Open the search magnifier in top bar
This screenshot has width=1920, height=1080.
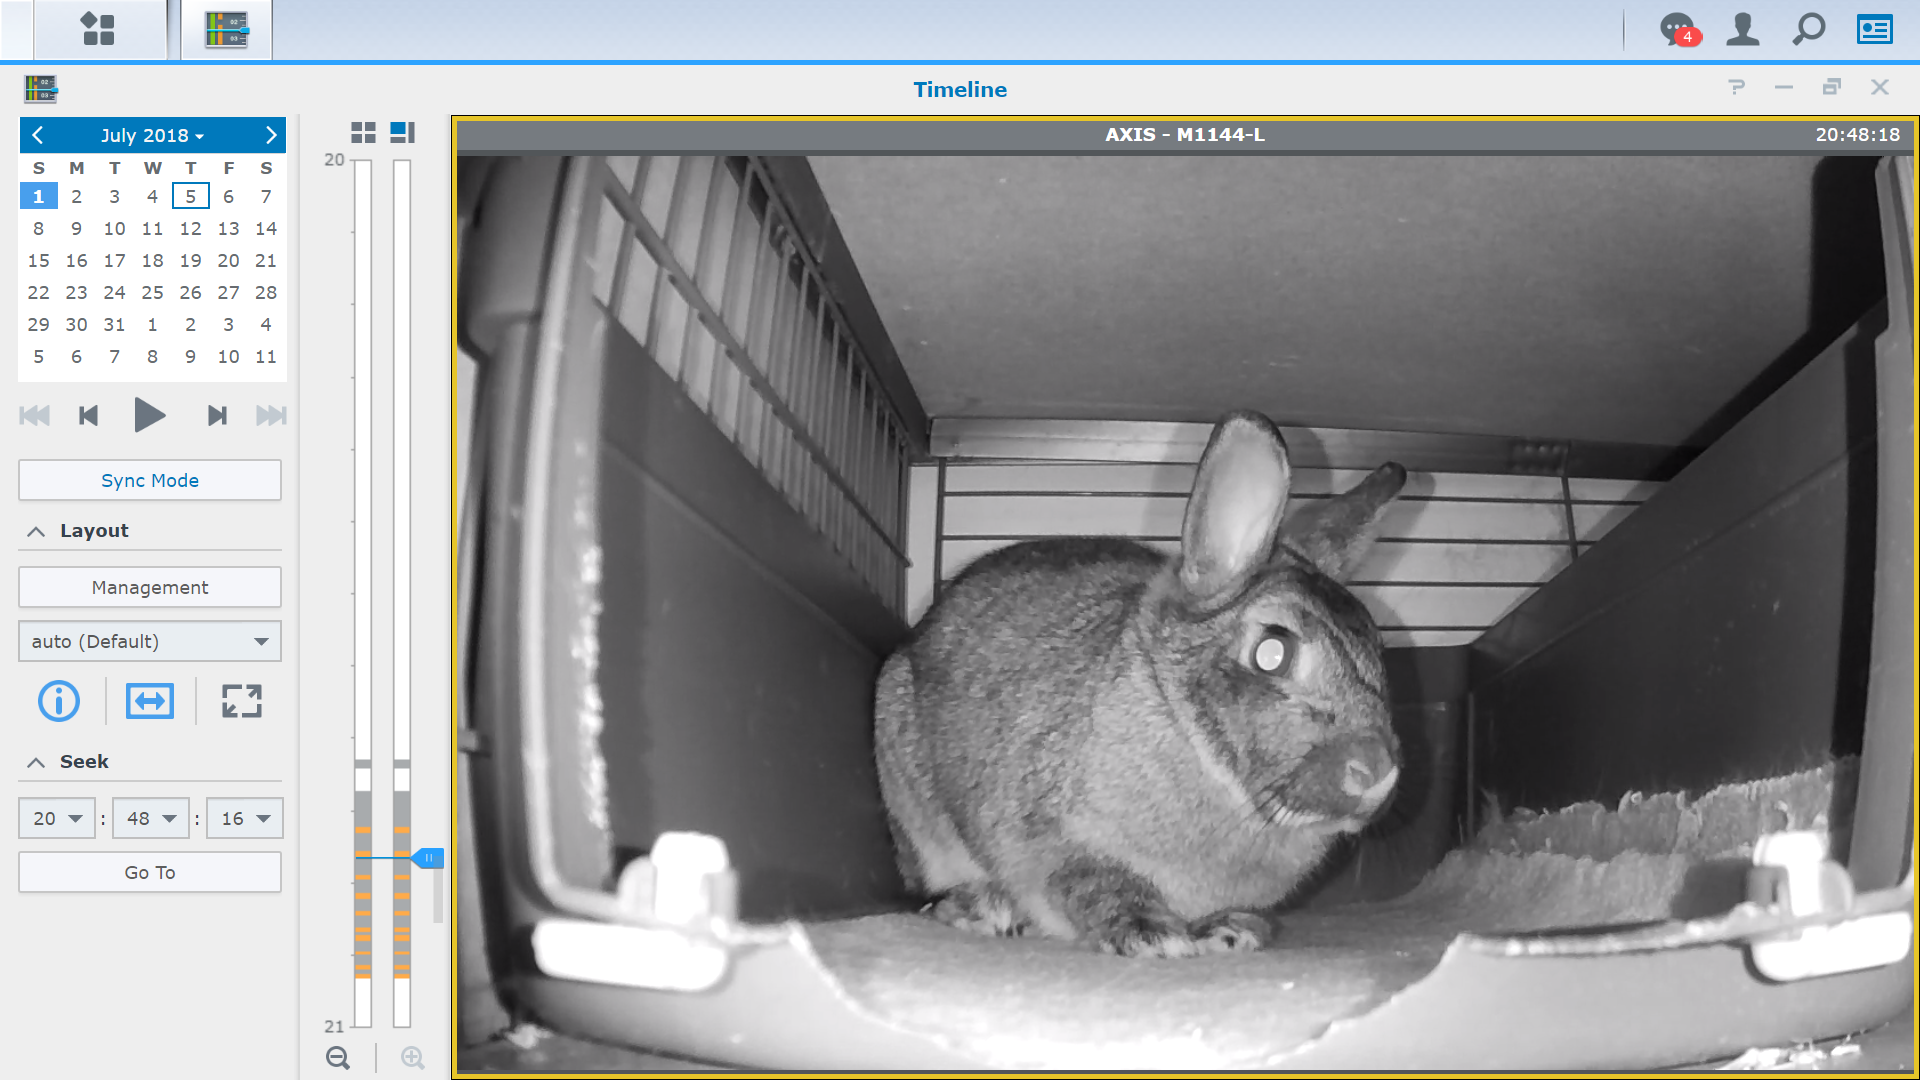1809,29
